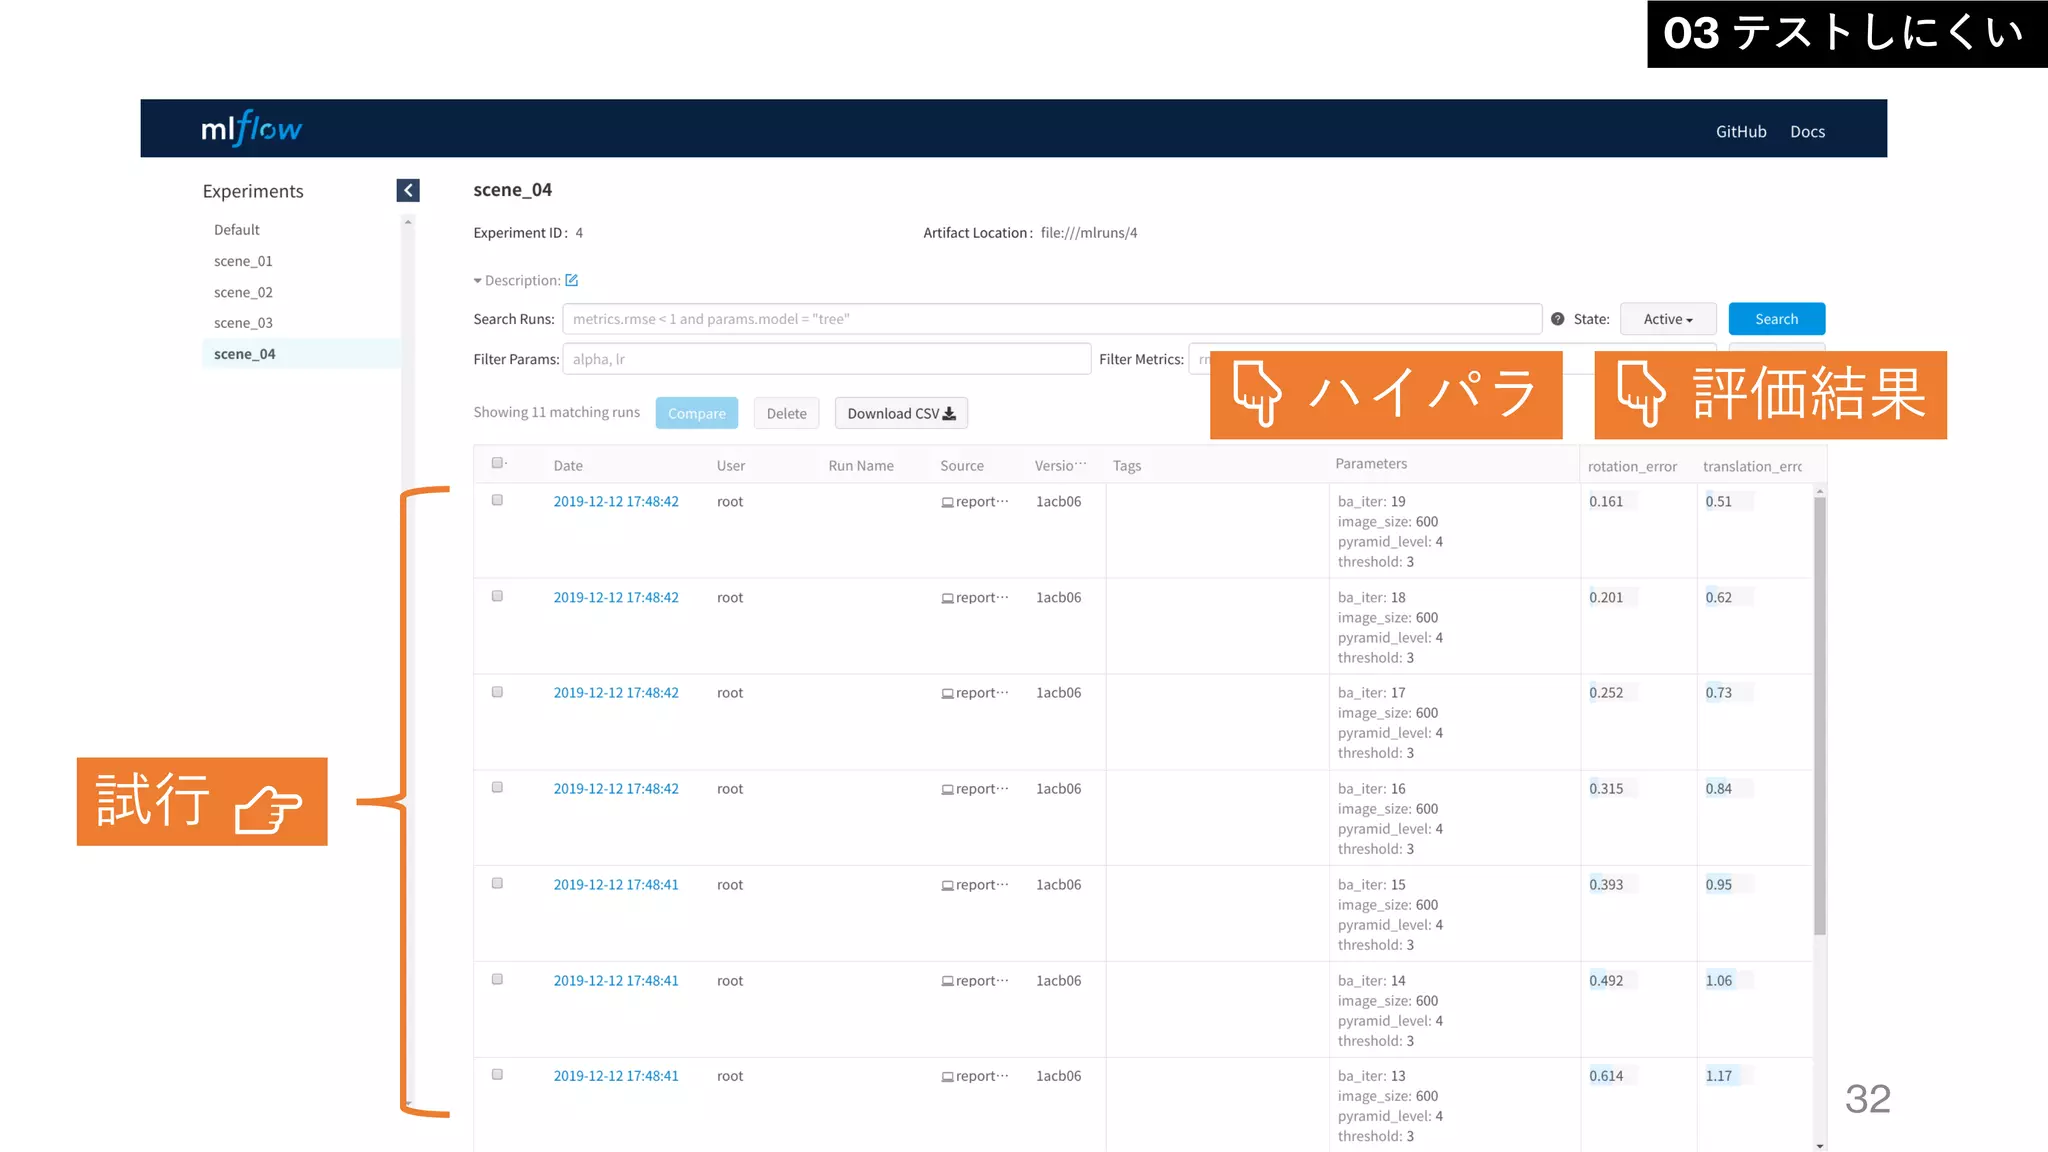Open the scene_02 experiment
Screen dimensions: 2048x1152
pos(243,292)
